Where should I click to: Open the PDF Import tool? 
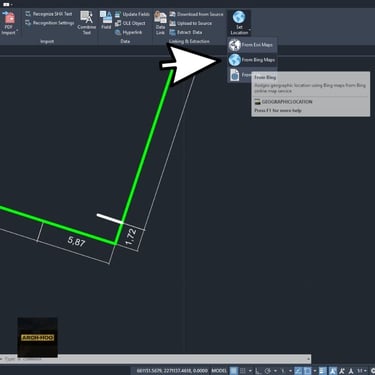9,23
